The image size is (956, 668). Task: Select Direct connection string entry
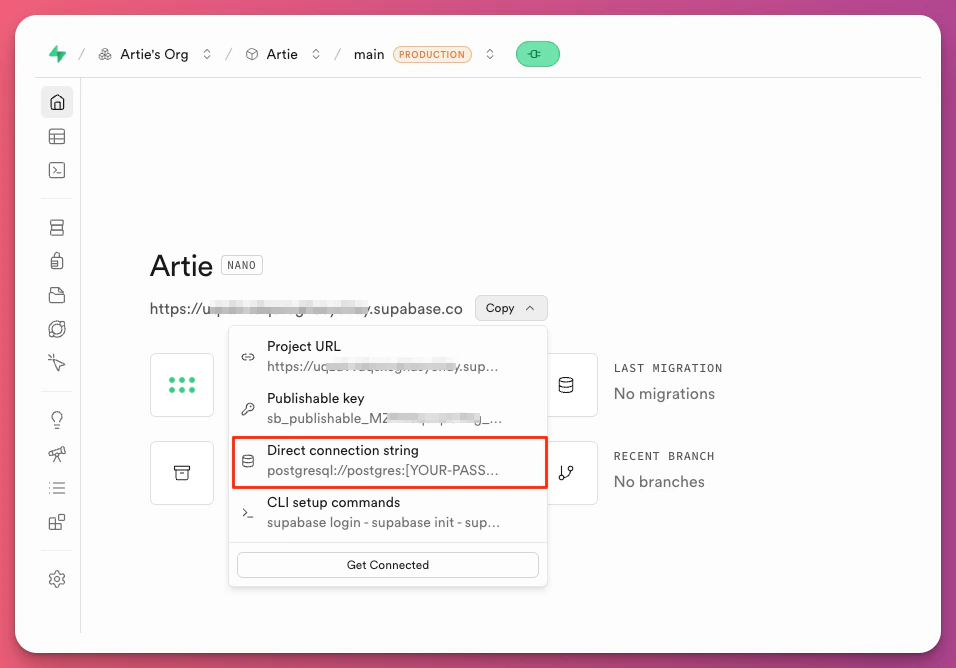(390, 461)
